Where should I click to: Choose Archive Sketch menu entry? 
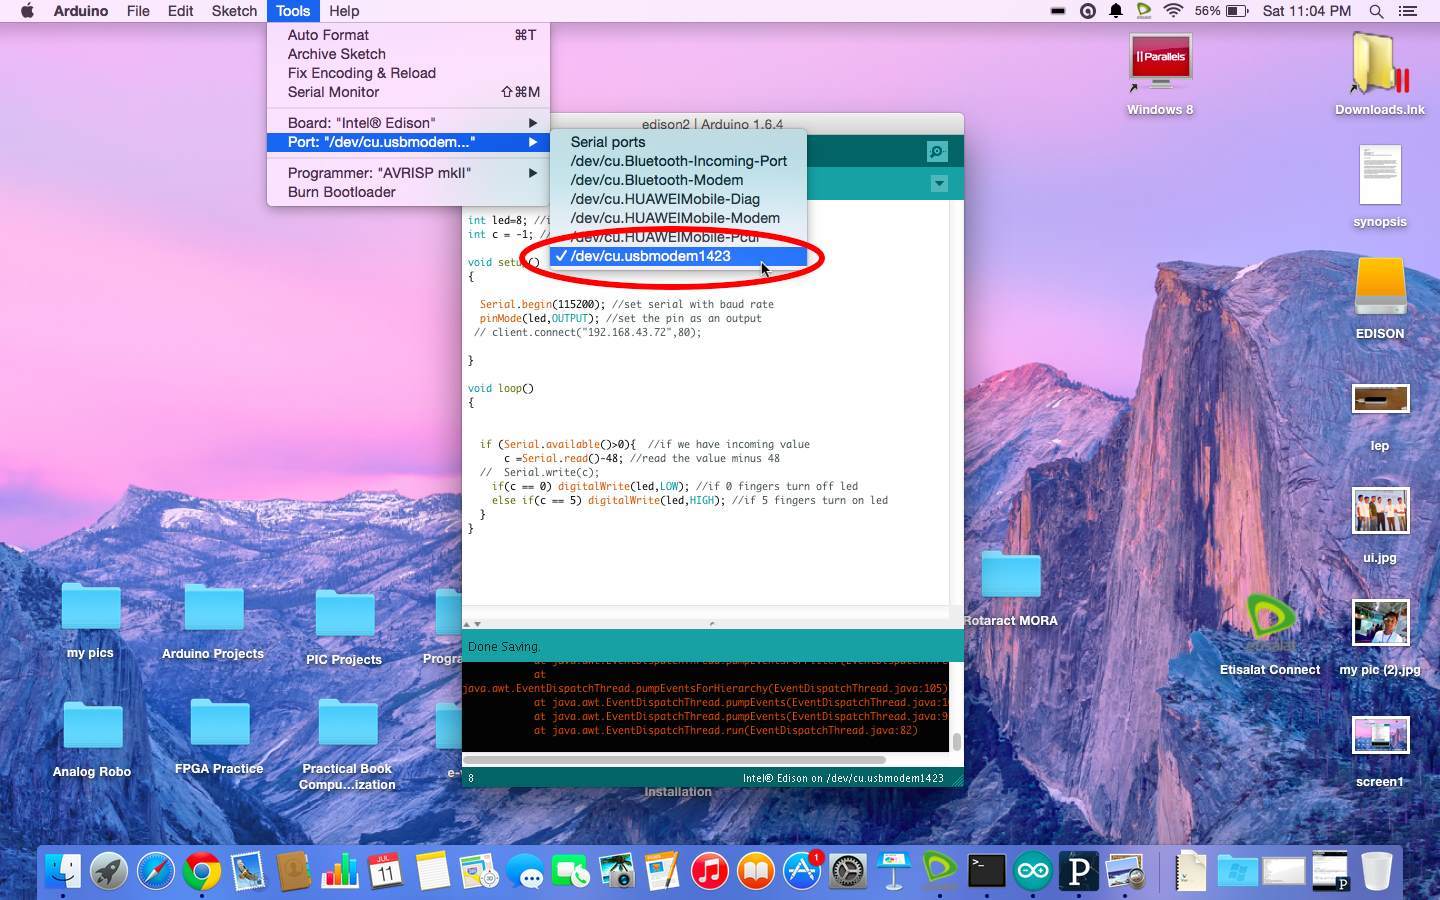pos(408,54)
